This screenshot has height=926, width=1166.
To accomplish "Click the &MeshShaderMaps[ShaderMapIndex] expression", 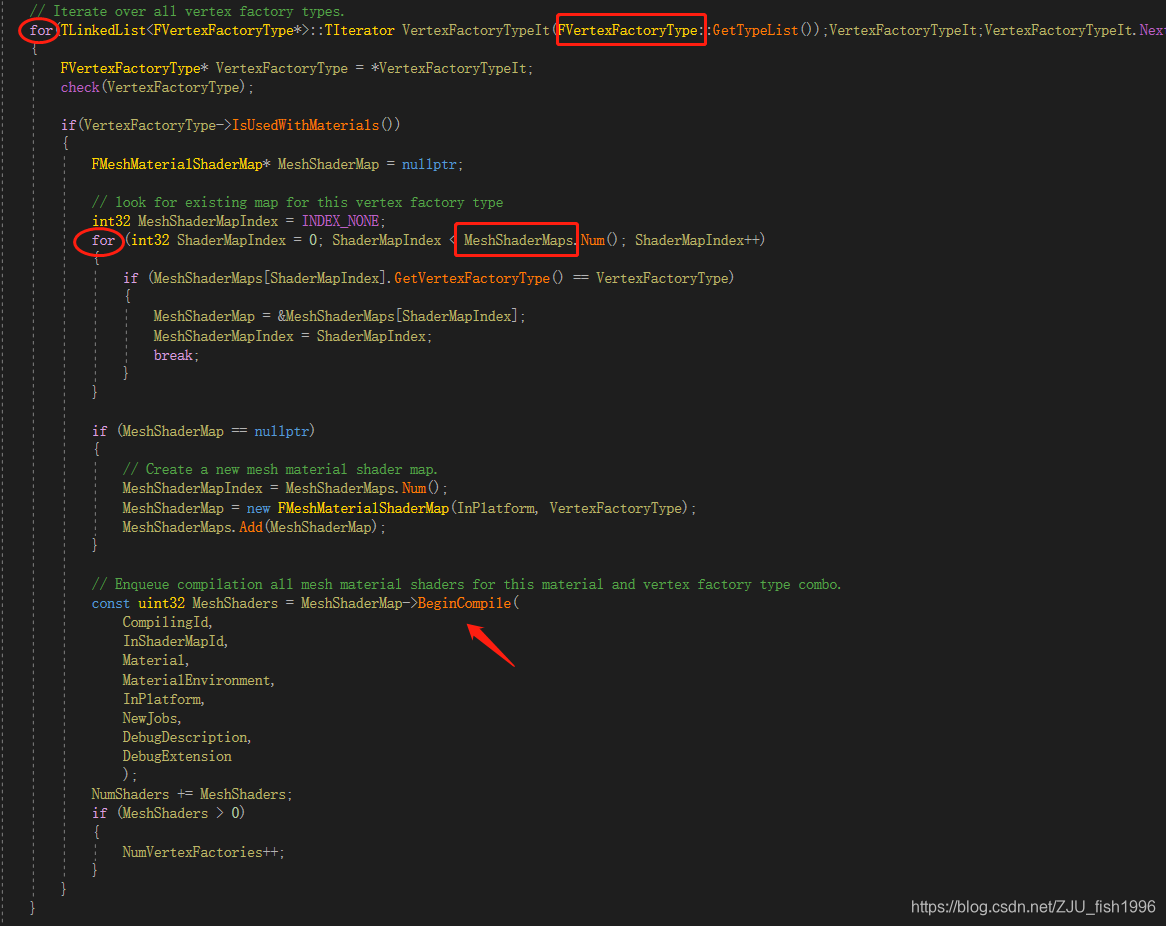I will [398, 316].
